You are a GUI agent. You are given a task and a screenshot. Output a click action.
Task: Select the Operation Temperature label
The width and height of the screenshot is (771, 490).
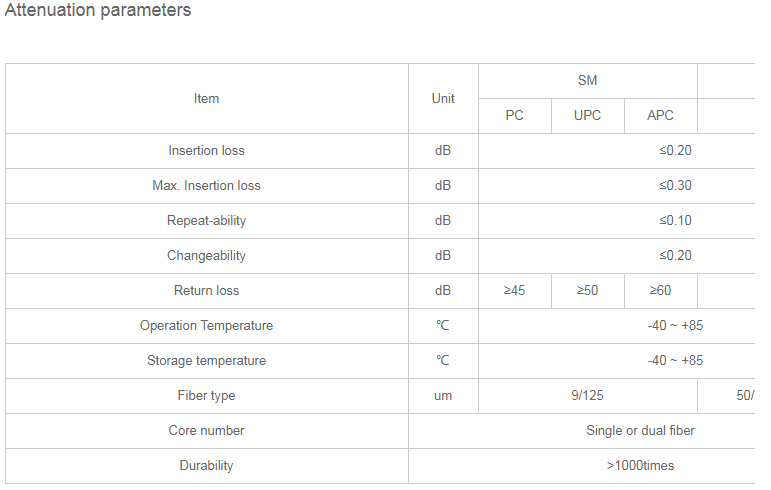[x=207, y=325]
